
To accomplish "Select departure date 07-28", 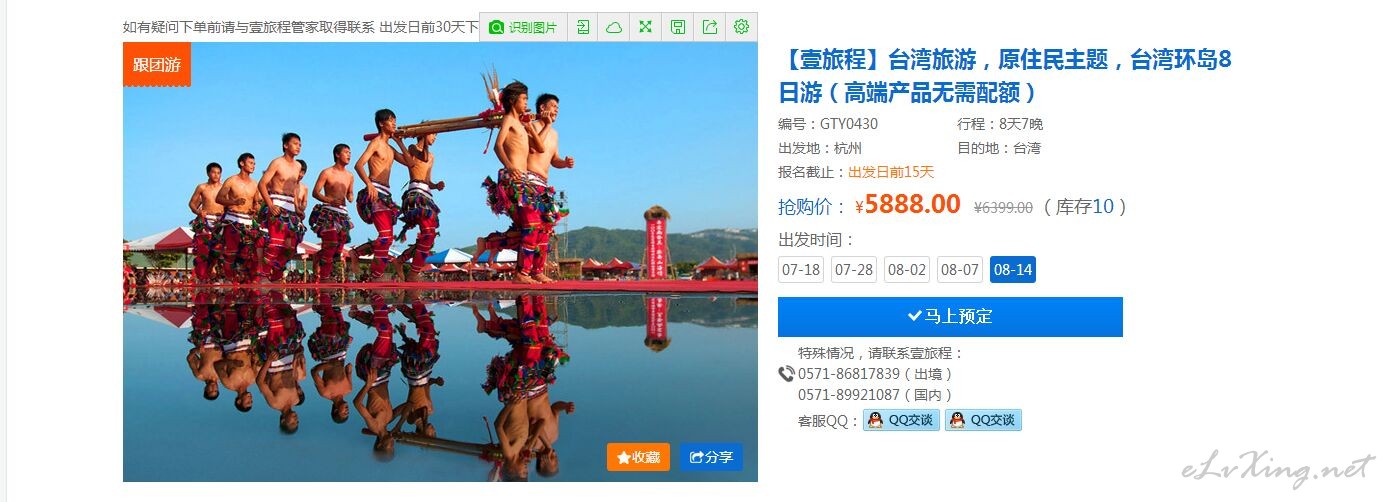I will coord(854,270).
